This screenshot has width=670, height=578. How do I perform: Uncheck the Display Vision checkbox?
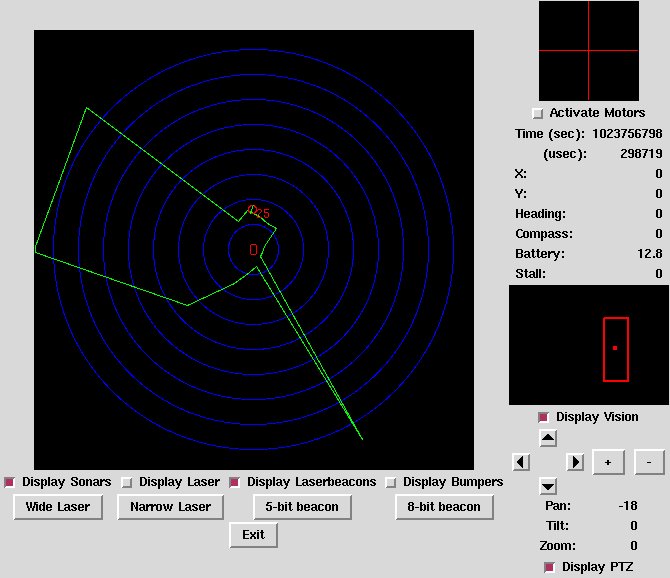tap(544, 417)
